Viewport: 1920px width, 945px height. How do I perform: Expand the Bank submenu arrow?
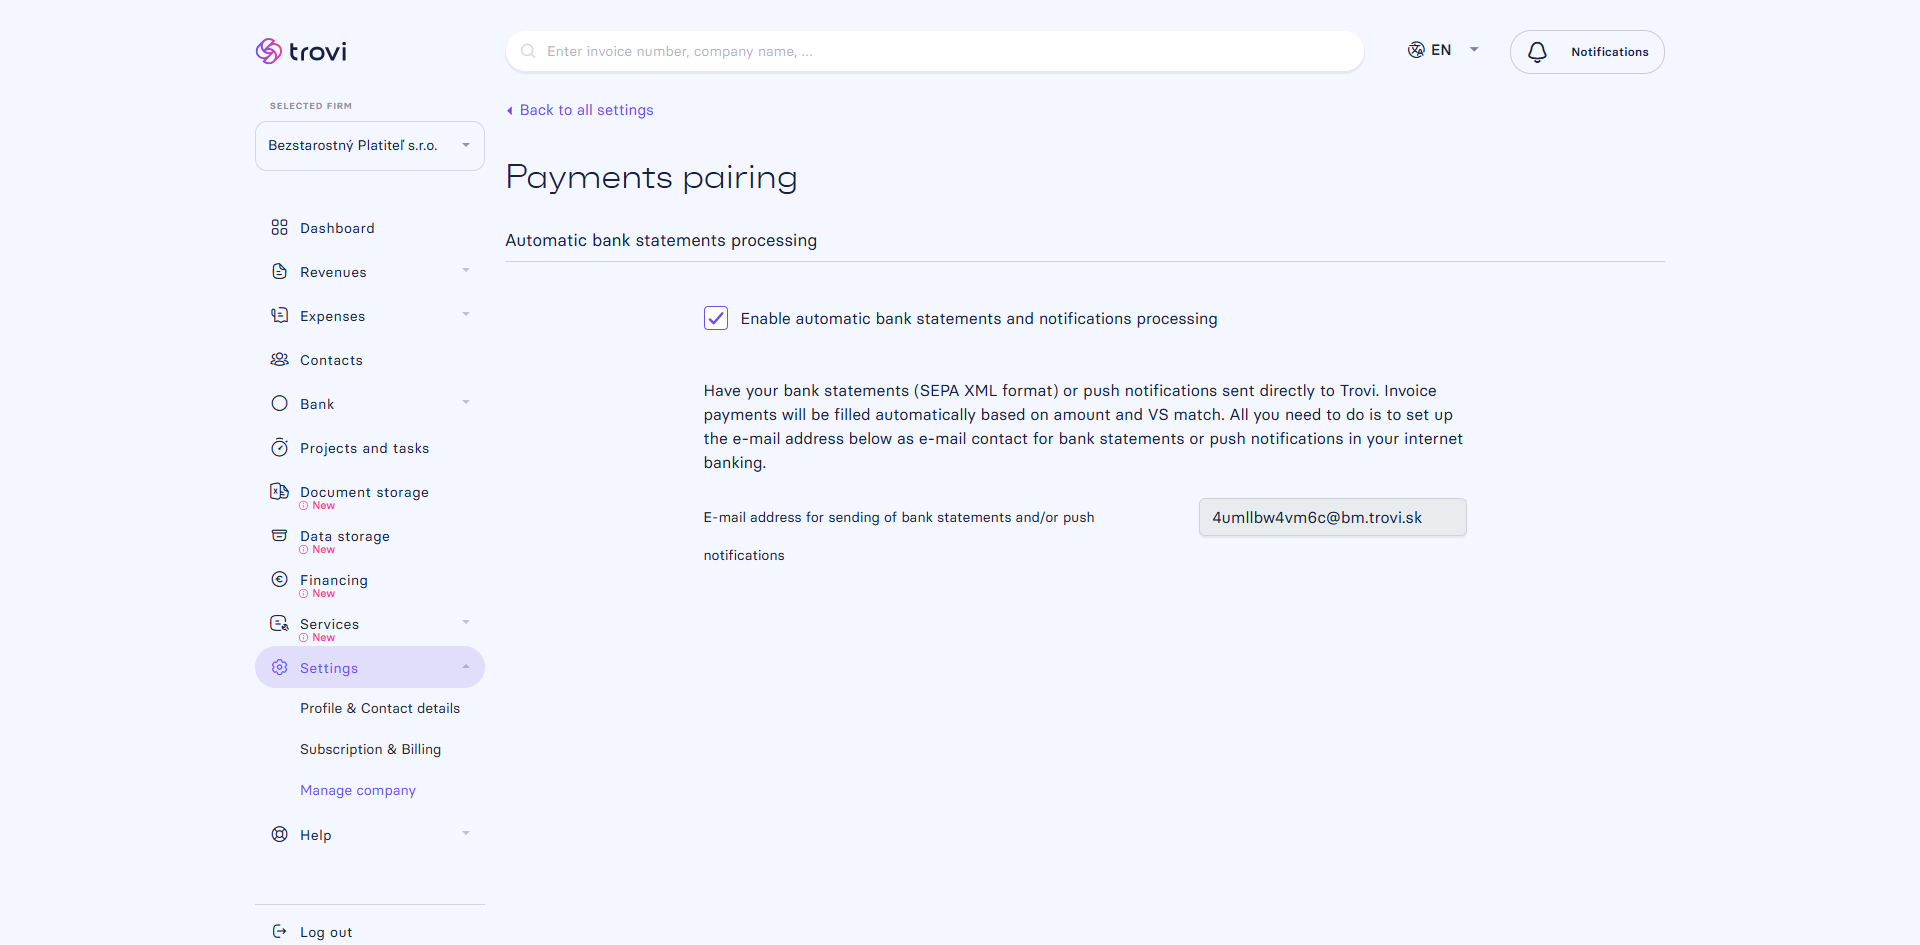pyautogui.click(x=465, y=403)
